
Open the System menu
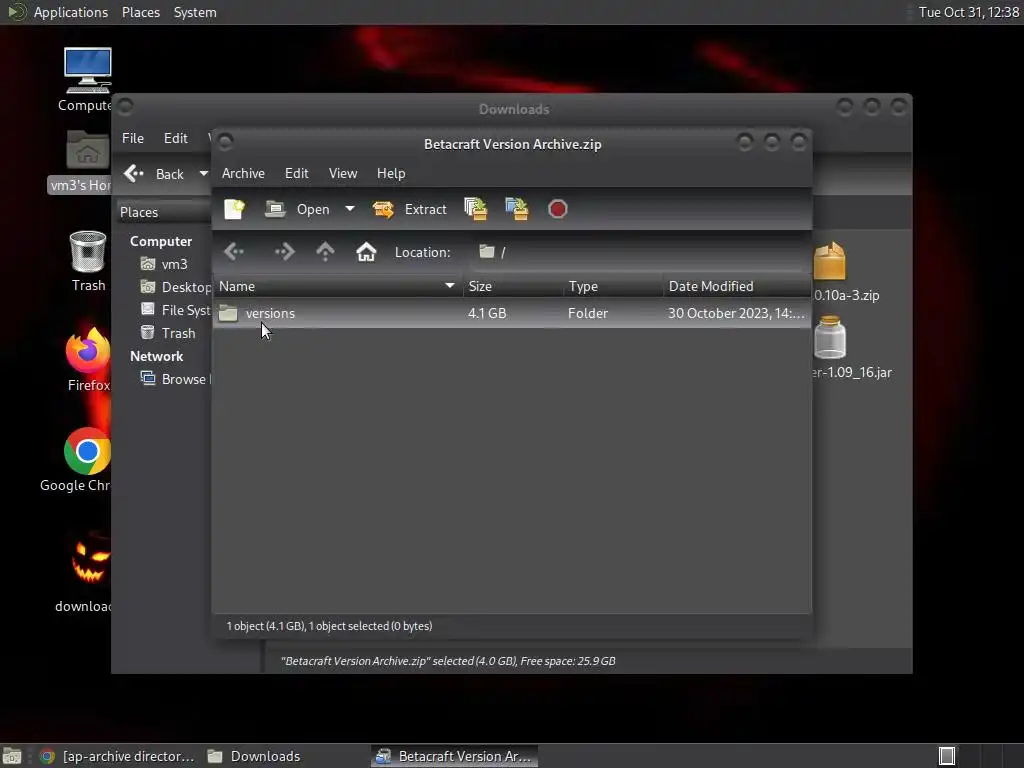(195, 12)
